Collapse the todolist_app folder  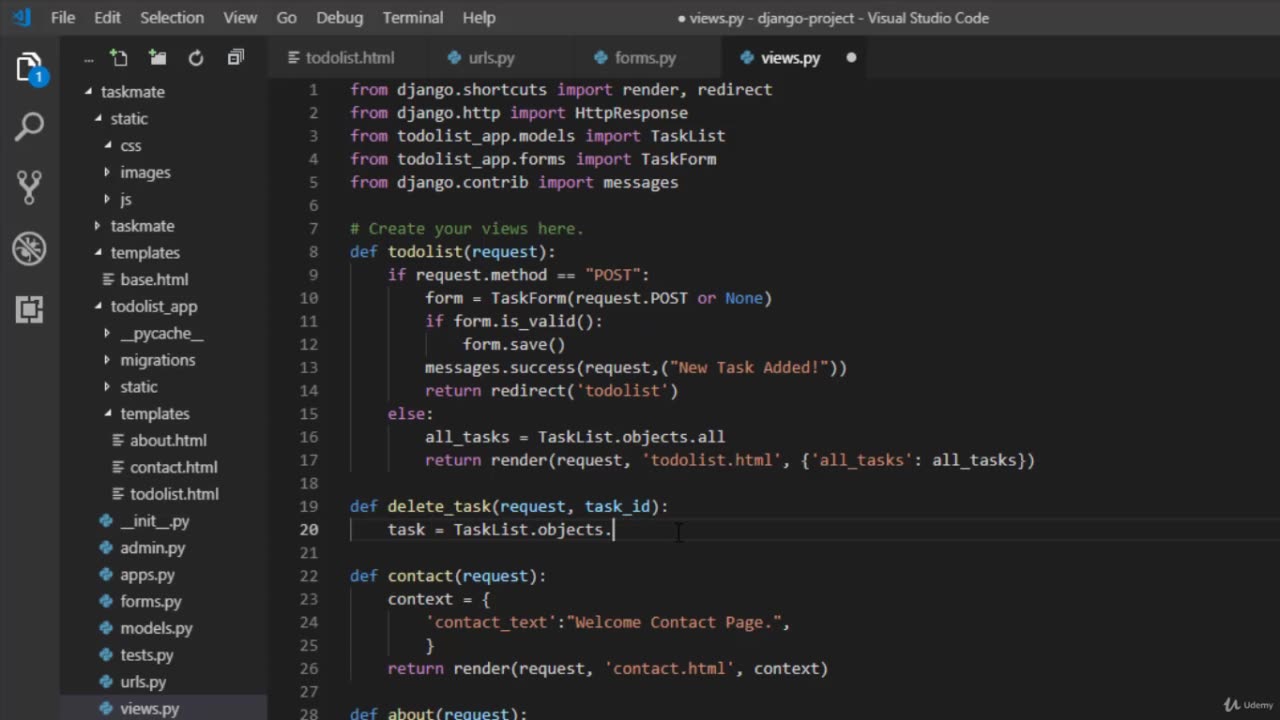[98, 307]
